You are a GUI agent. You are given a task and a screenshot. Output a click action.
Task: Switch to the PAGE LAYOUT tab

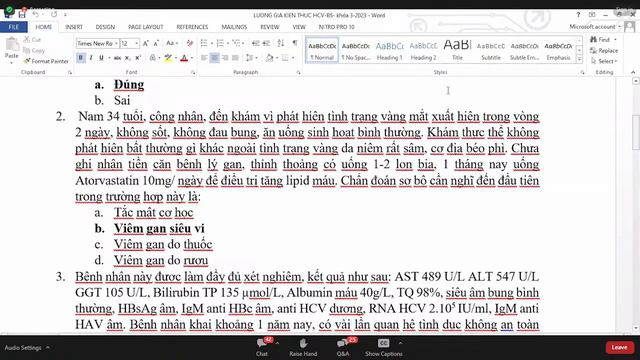[x=146, y=27]
